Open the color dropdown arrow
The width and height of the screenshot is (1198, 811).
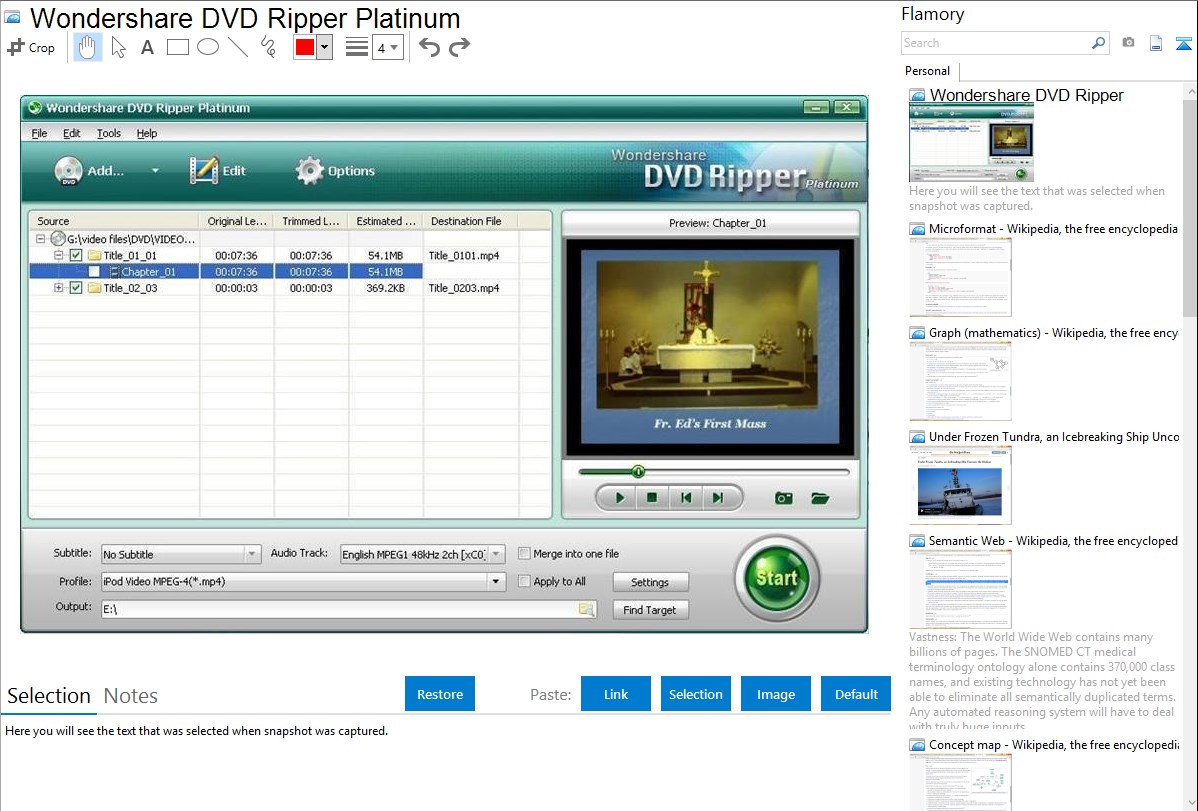[x=325, y=47]
